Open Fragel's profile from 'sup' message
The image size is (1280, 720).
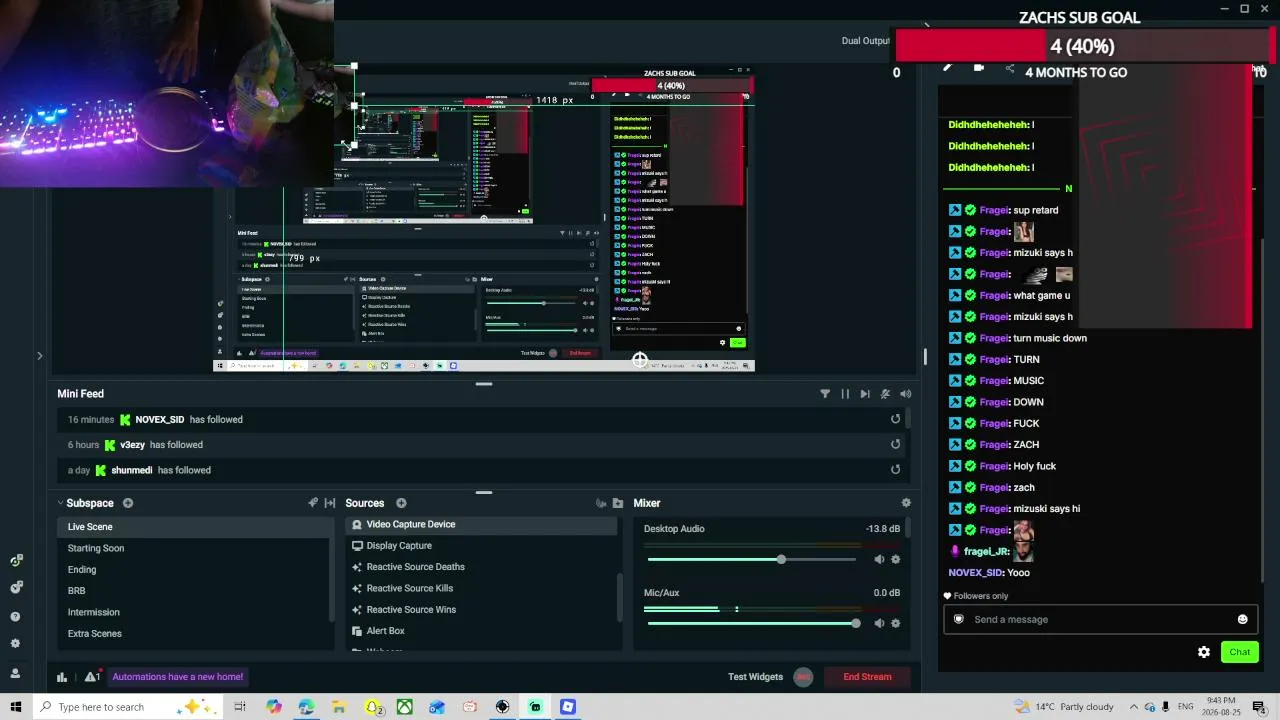(x=993, y=210)
